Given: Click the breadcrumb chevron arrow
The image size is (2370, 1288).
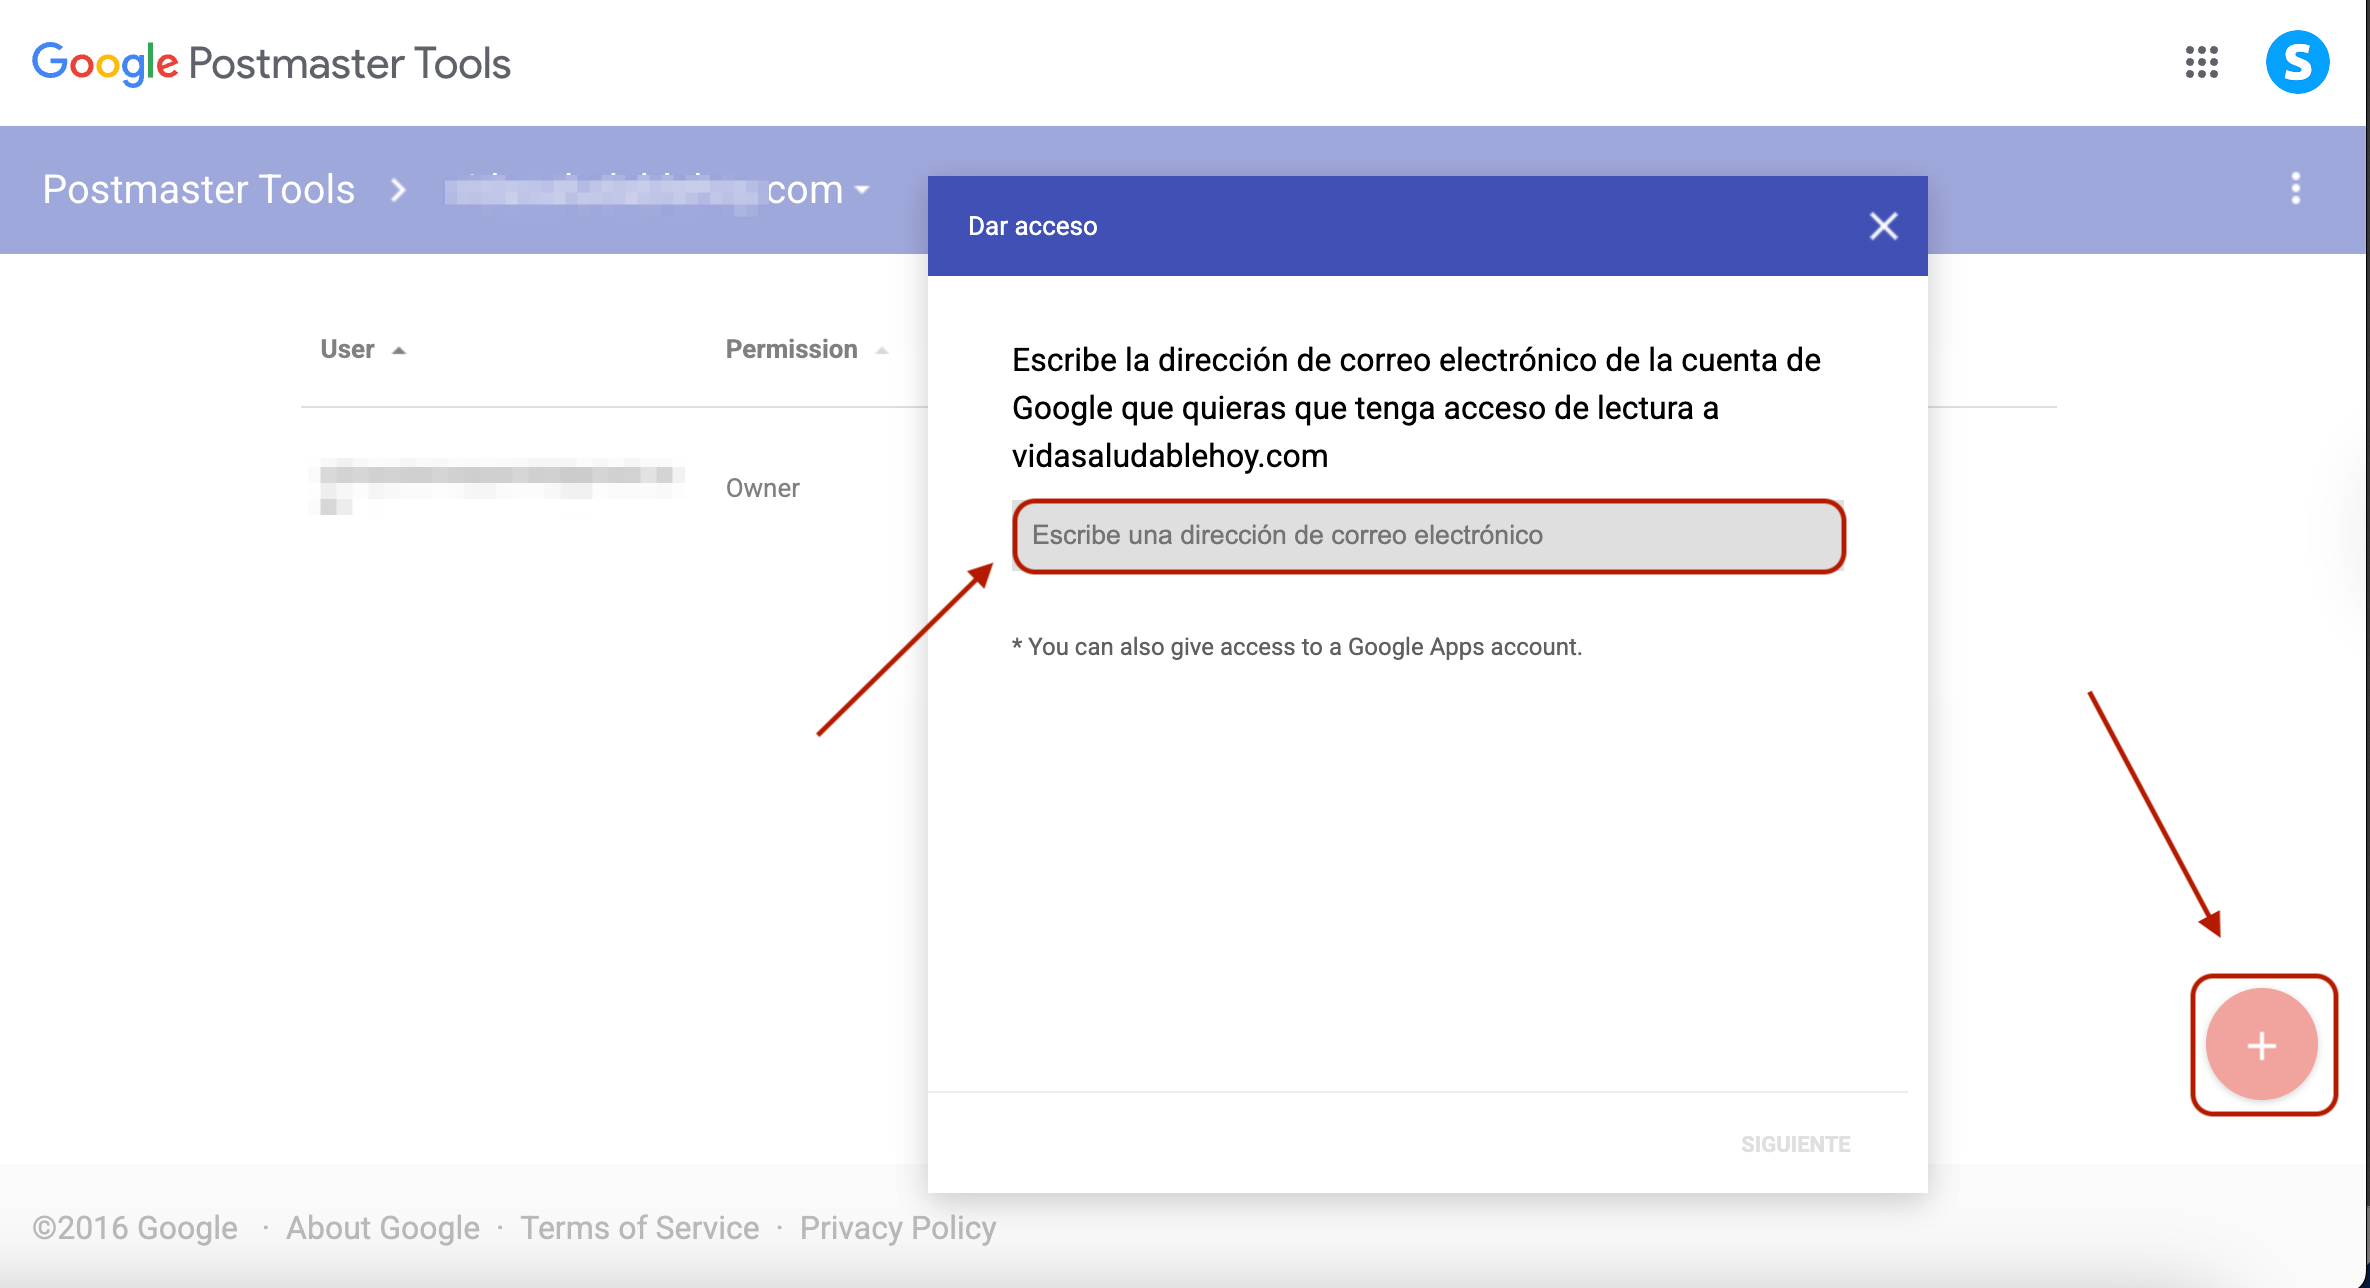Looking at the screenshot, I should pos(398,190).
